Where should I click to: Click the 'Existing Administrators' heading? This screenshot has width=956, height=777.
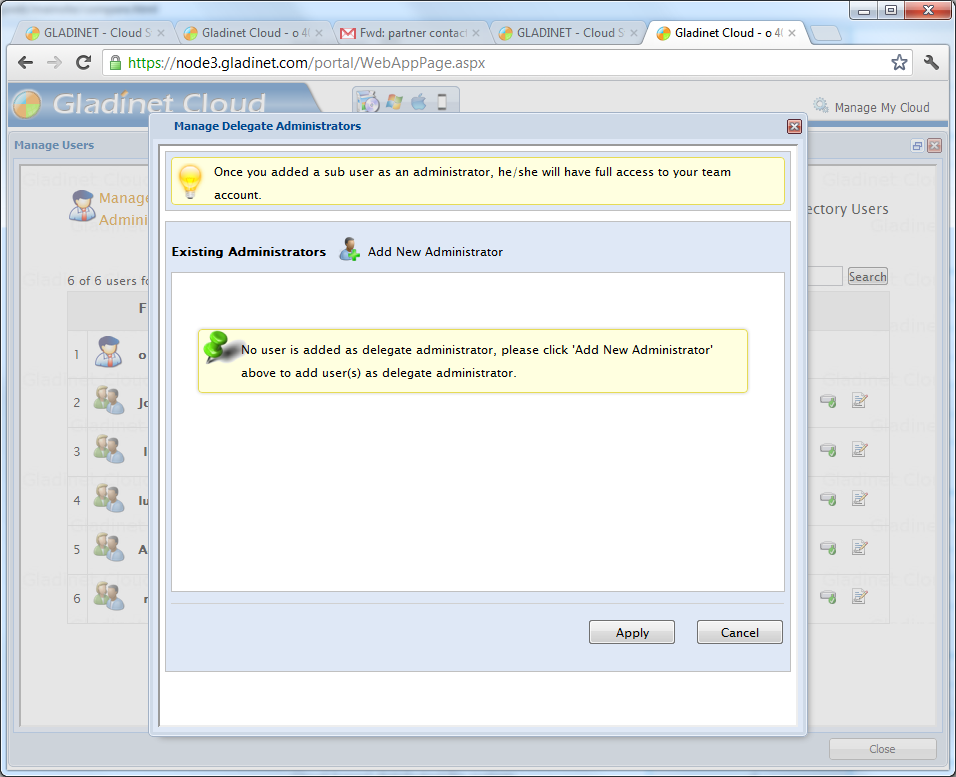(248, 252)
